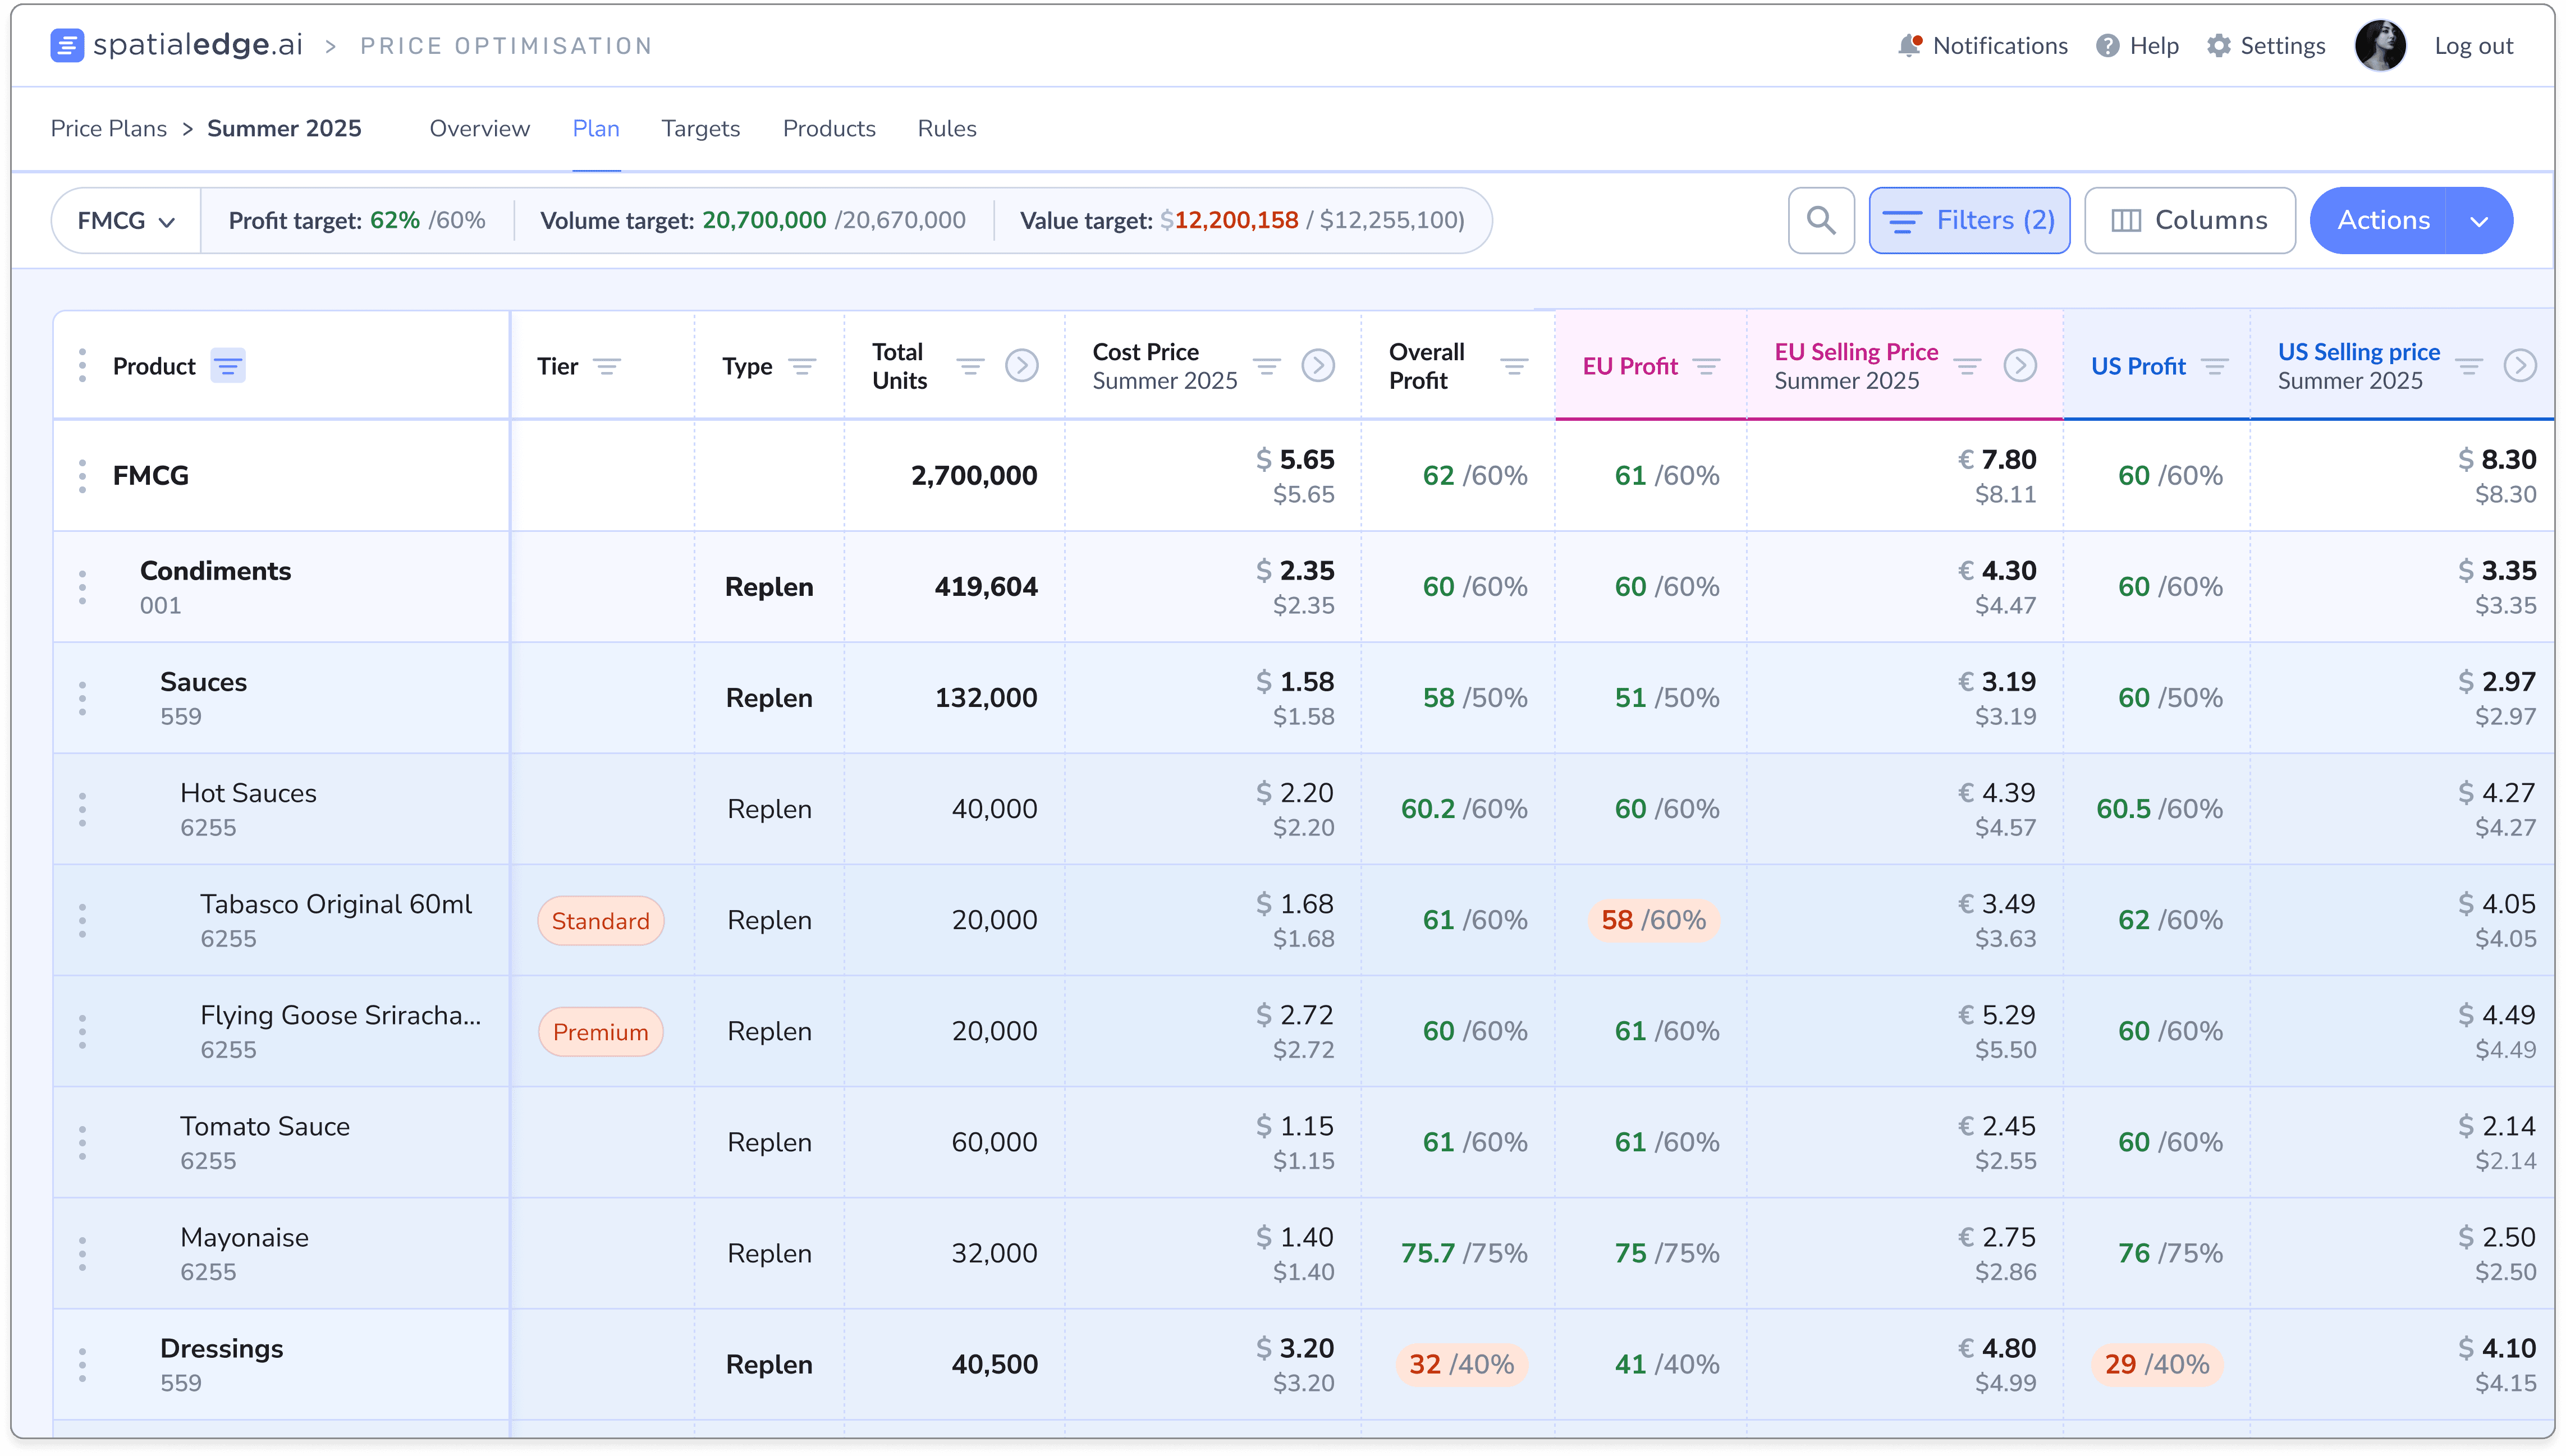2566x1456 pixels.
Task: Open the Rules tab
Action: click(x=946, y=129)
